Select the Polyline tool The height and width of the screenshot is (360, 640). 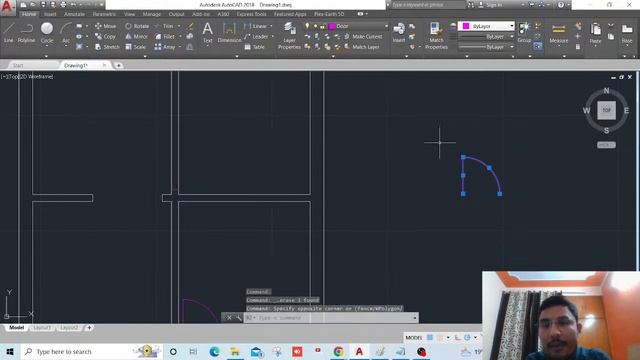[x=27, y=32]
